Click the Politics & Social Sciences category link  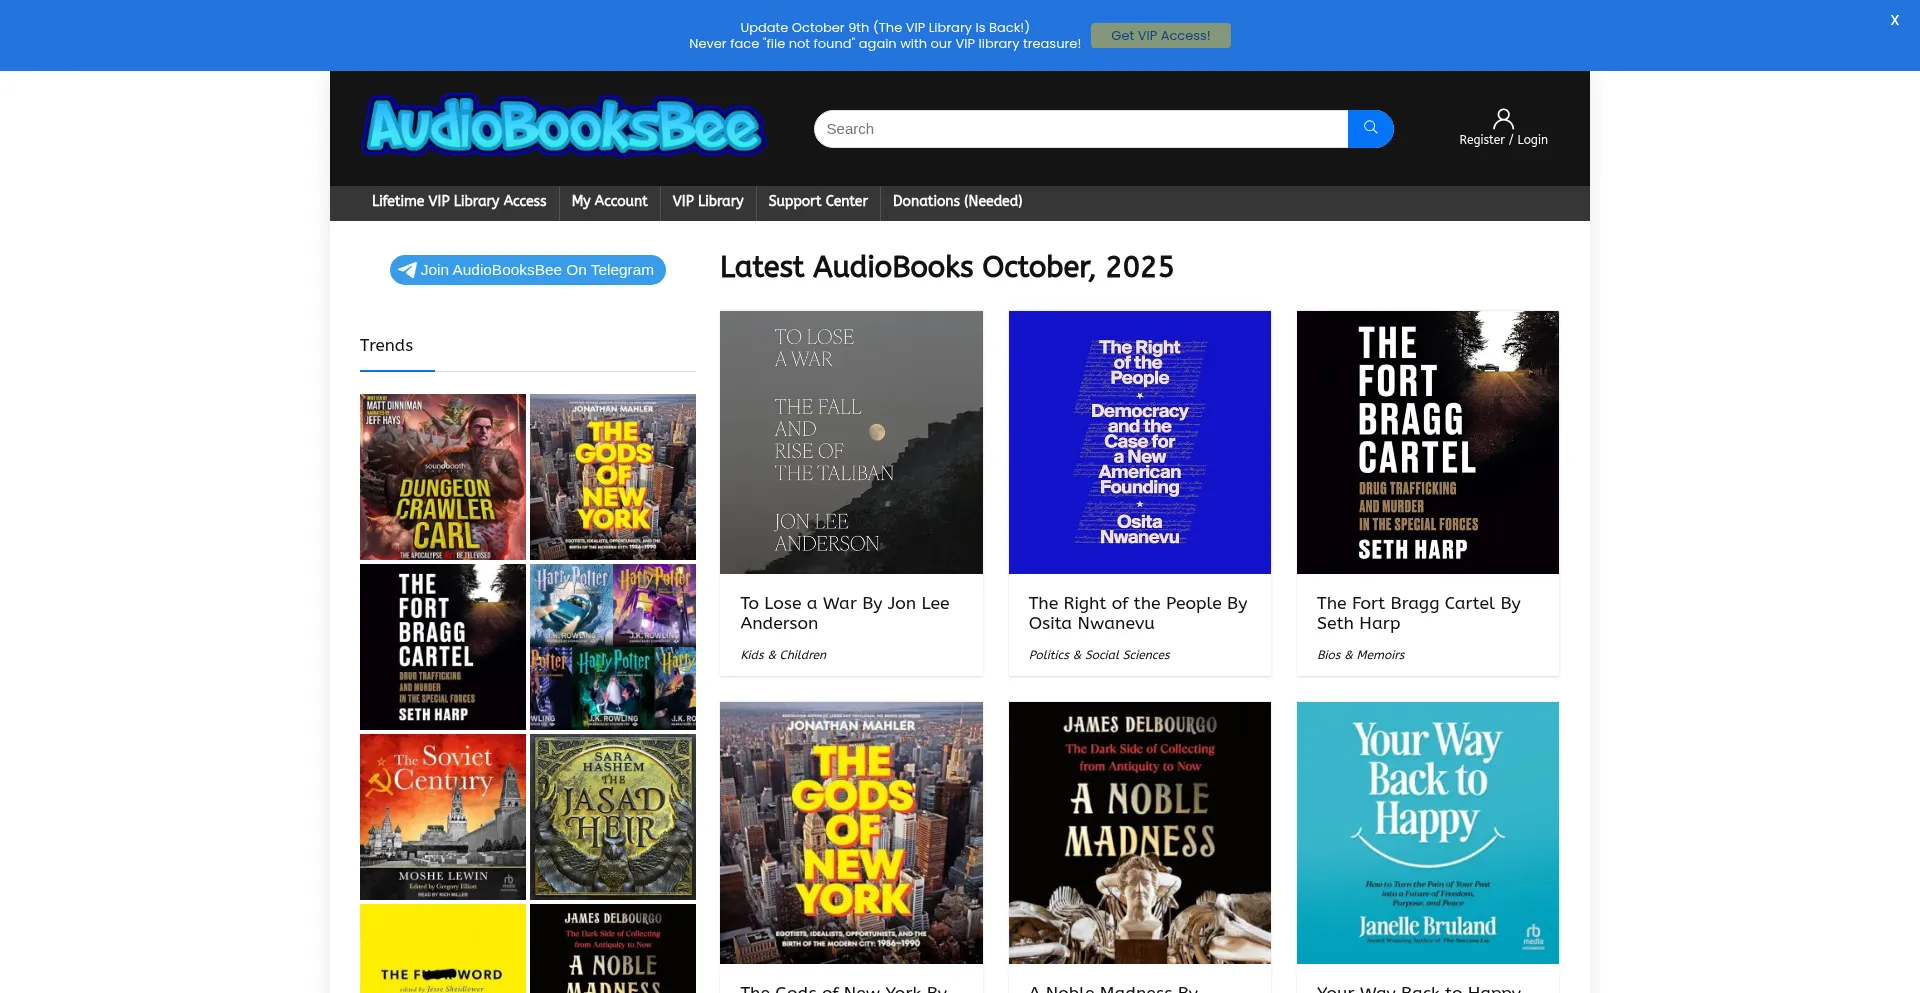click(1099, 655)
